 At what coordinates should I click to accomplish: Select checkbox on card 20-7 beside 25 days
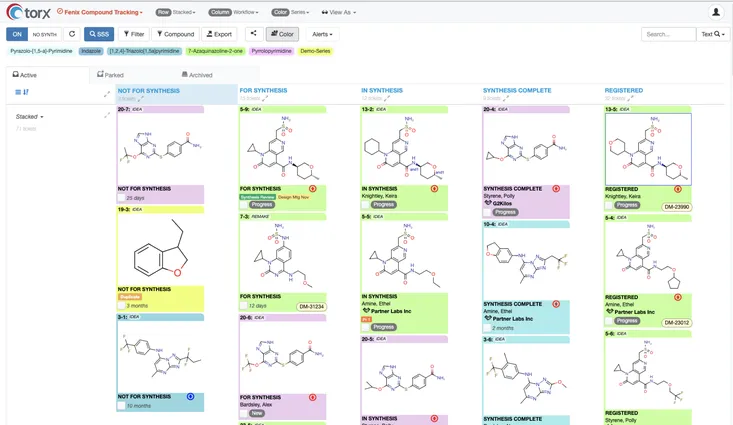coord(122,198)
